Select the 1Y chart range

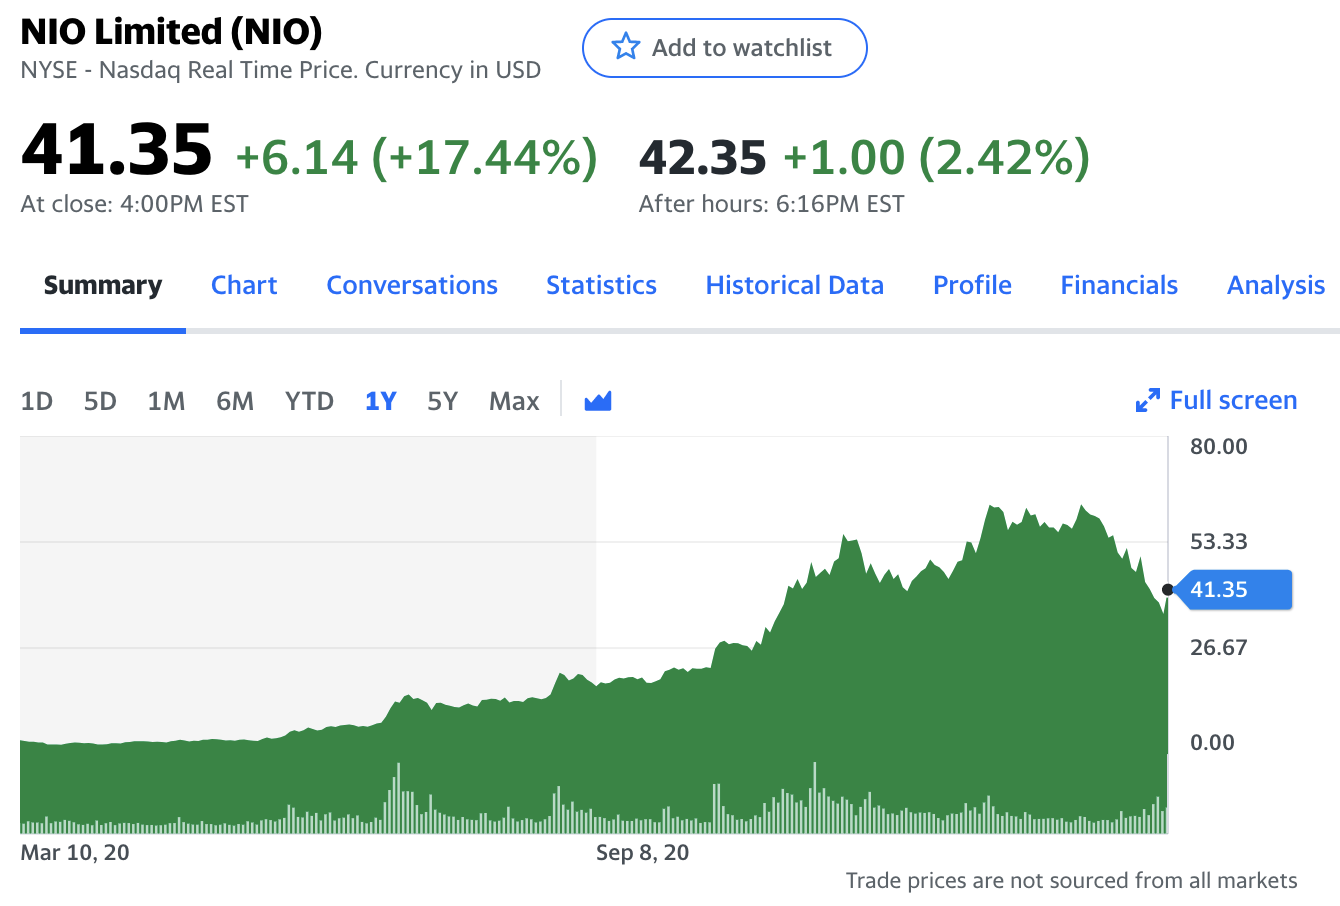pyautogui.click(x=381, y=401)
